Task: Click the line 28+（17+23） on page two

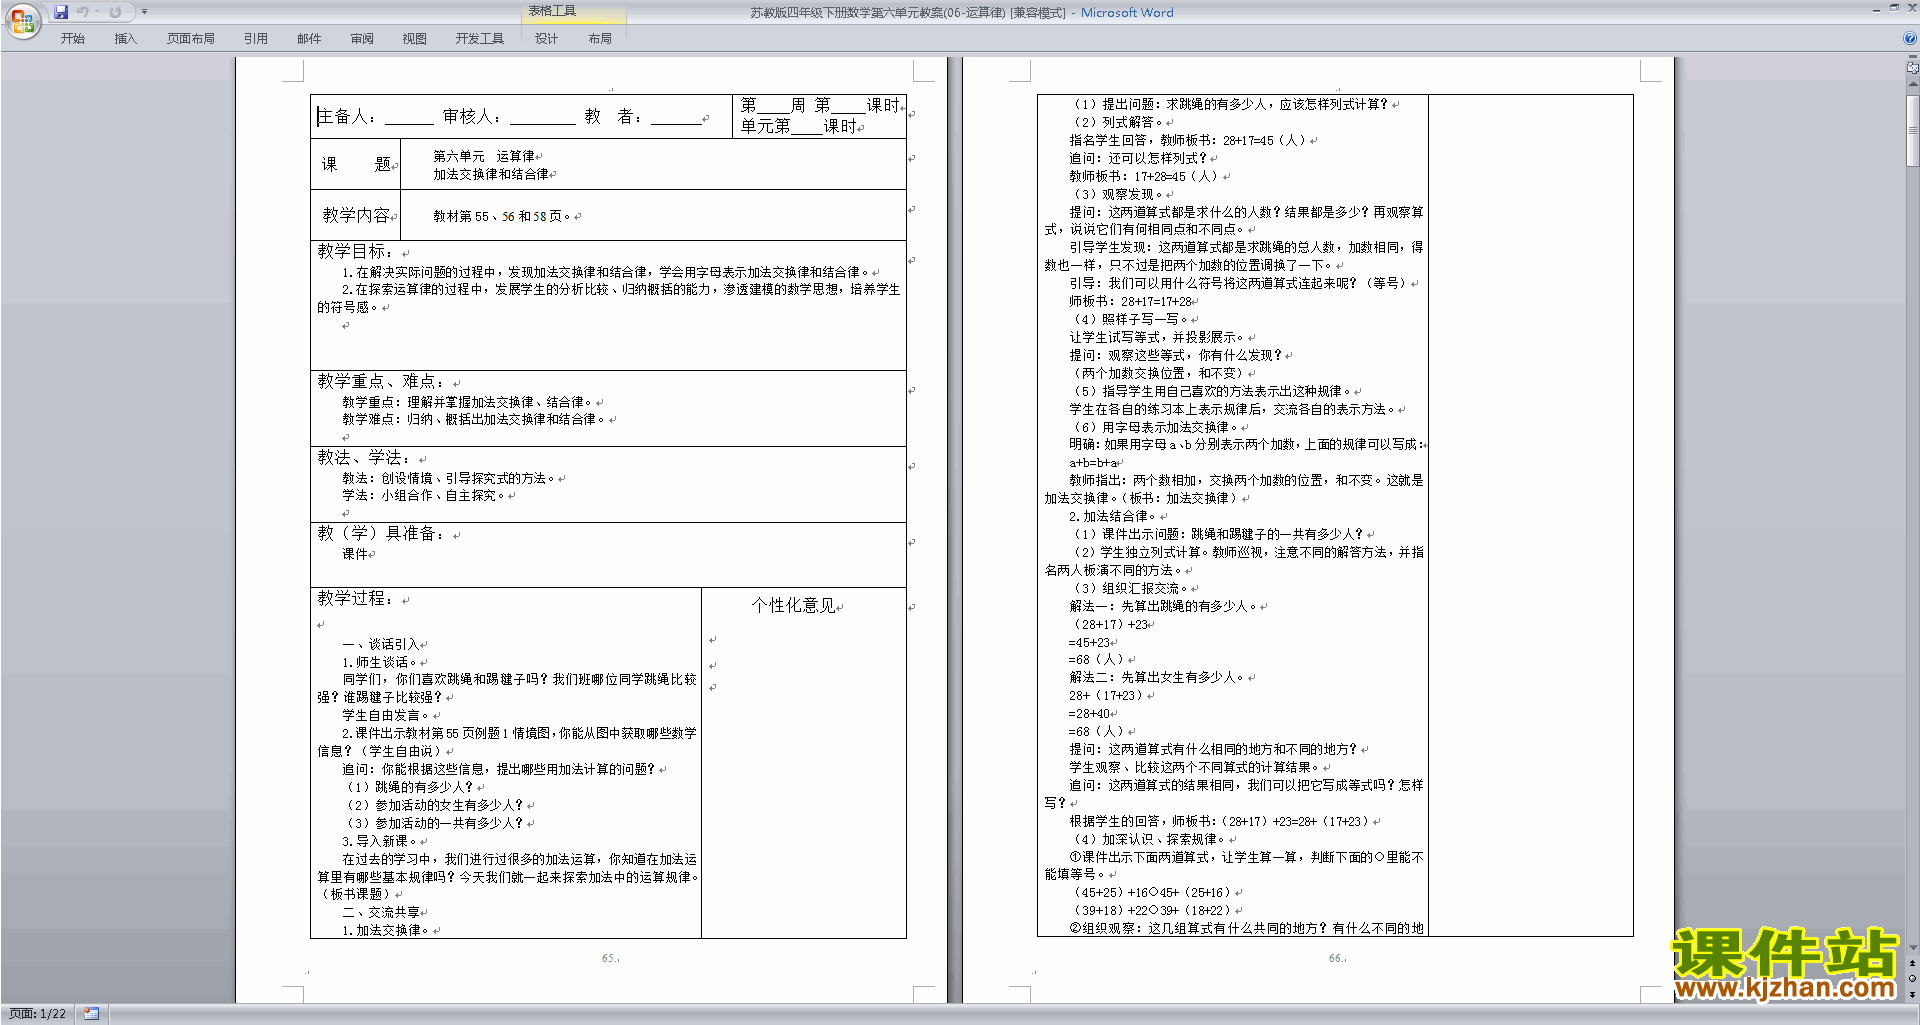Action: pyautogui.click(x=1108, y=695)
